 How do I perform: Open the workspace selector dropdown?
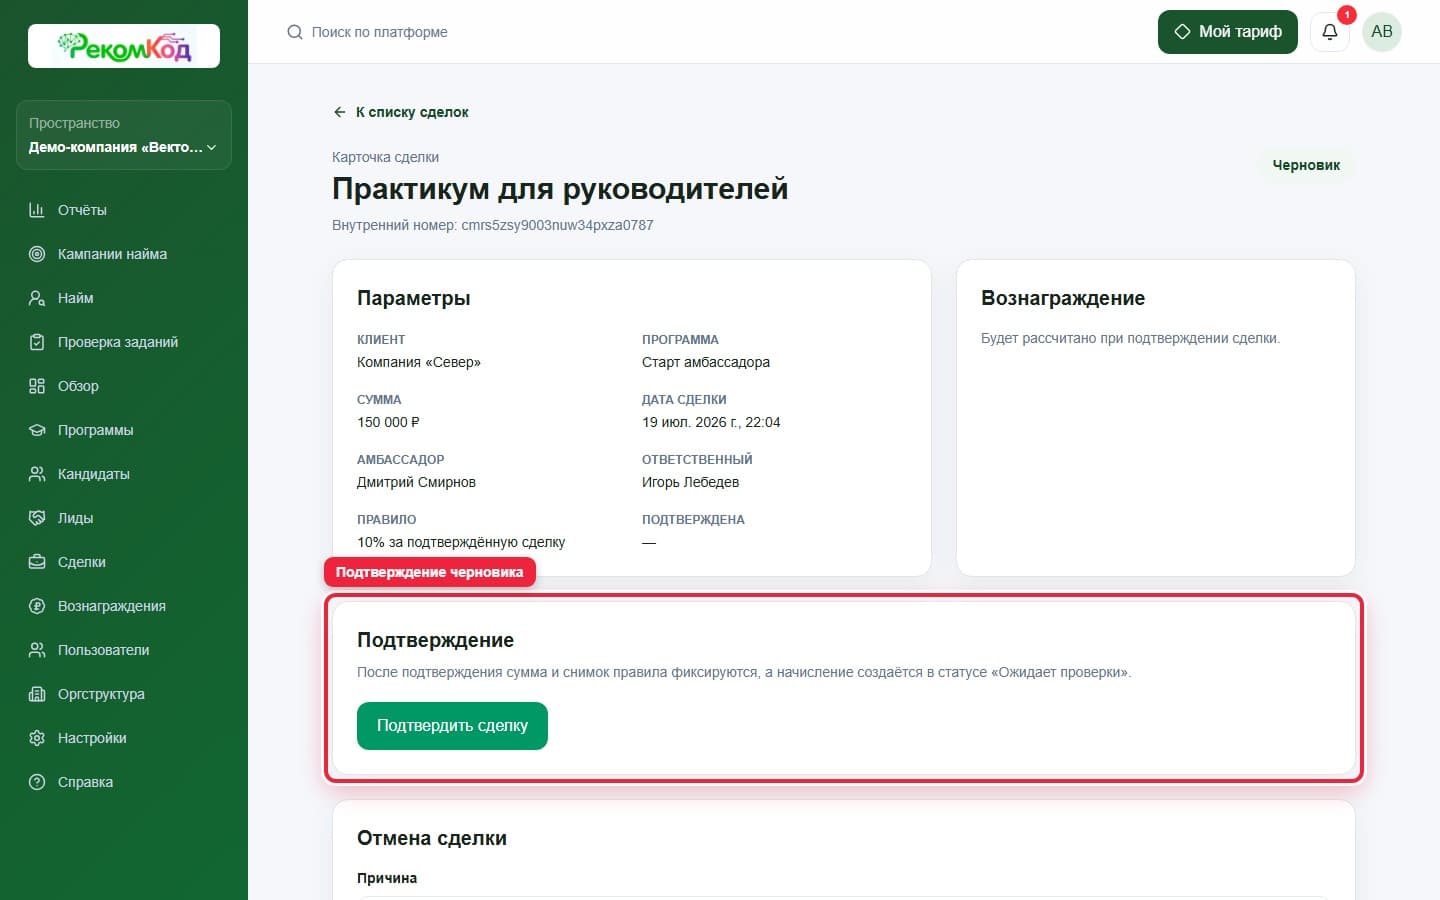[x=124, y=135]
